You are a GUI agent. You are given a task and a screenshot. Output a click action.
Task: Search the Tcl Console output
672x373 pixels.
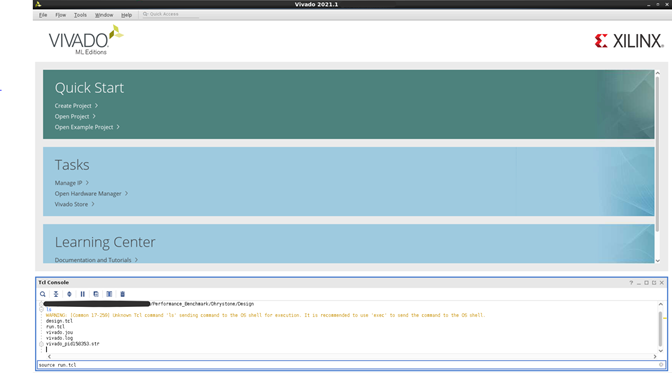pyautogui.click(x=43, y=294)
